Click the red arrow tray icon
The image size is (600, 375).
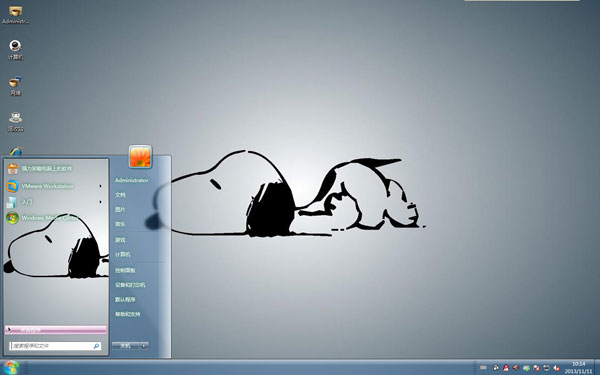[x=516, y=368]
